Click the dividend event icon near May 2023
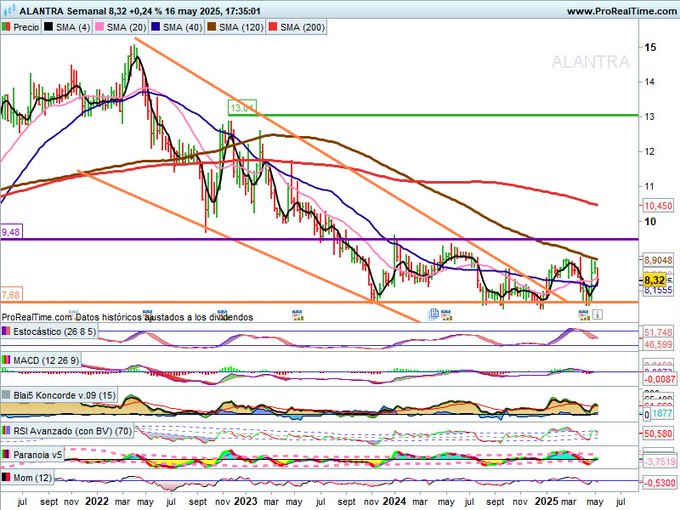The width and height of the screenshot is (680, 510). 298,315
